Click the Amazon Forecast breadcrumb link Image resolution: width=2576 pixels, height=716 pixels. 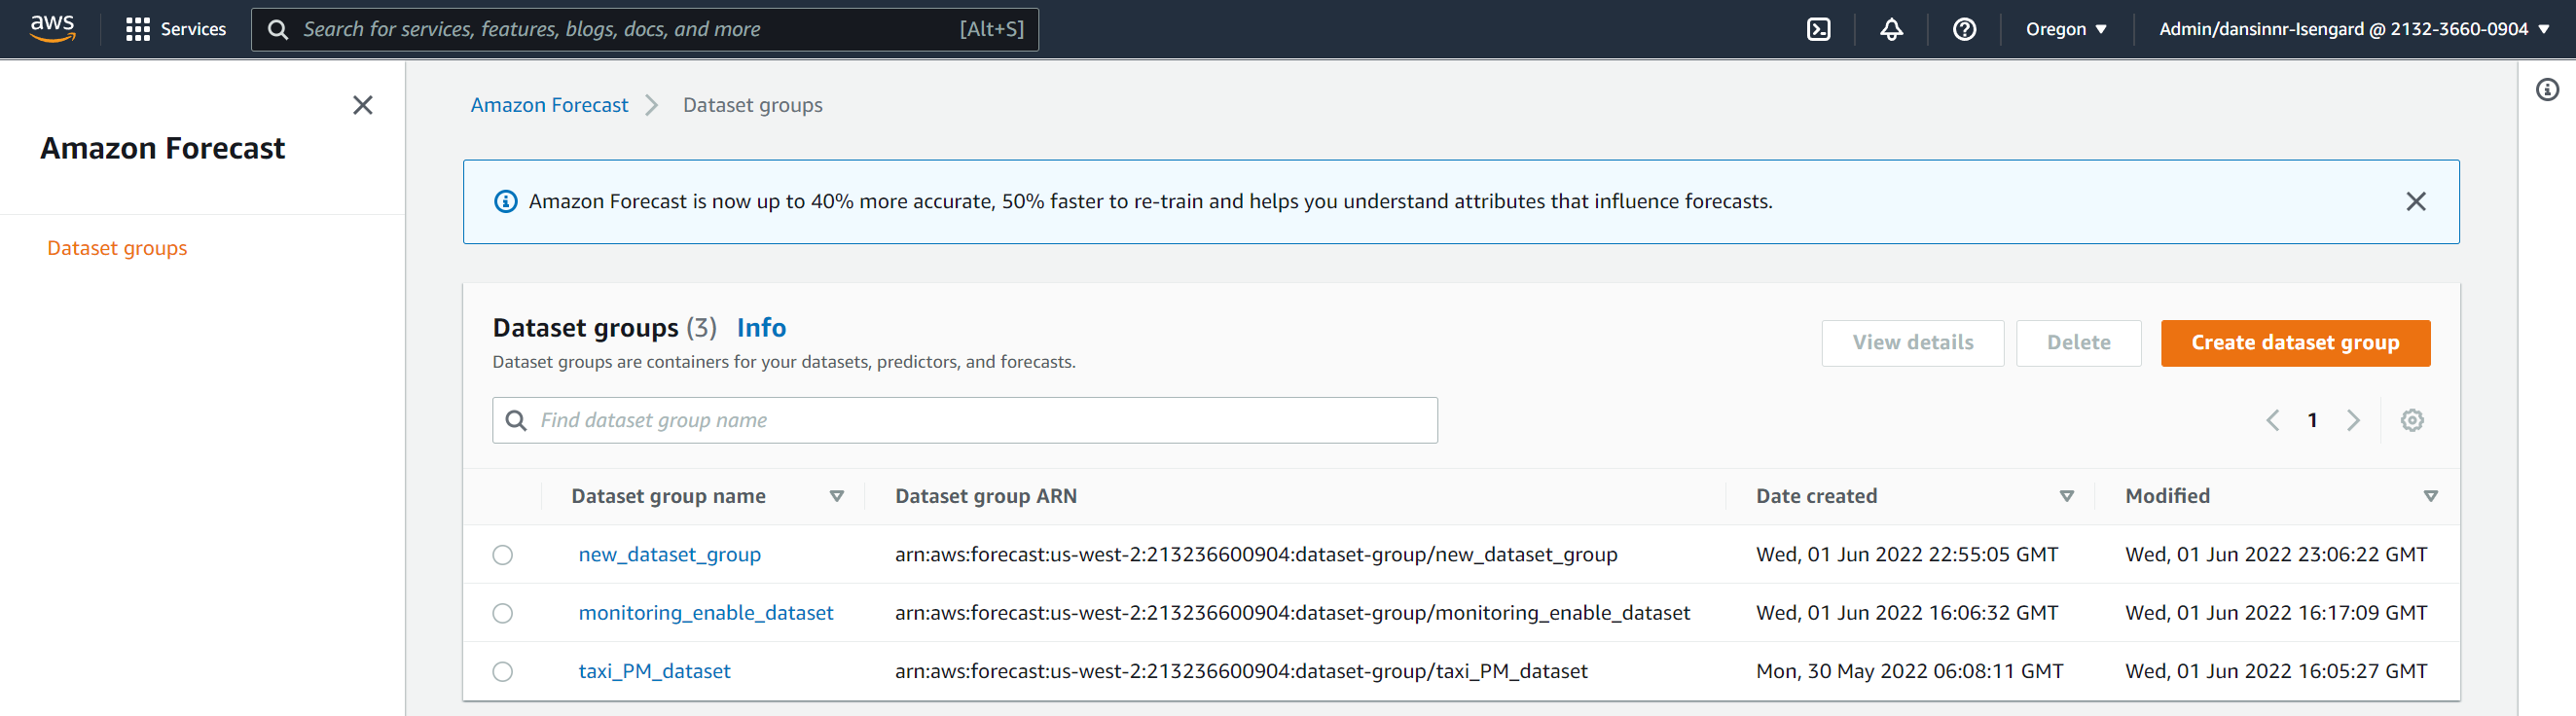click(549, 105)
